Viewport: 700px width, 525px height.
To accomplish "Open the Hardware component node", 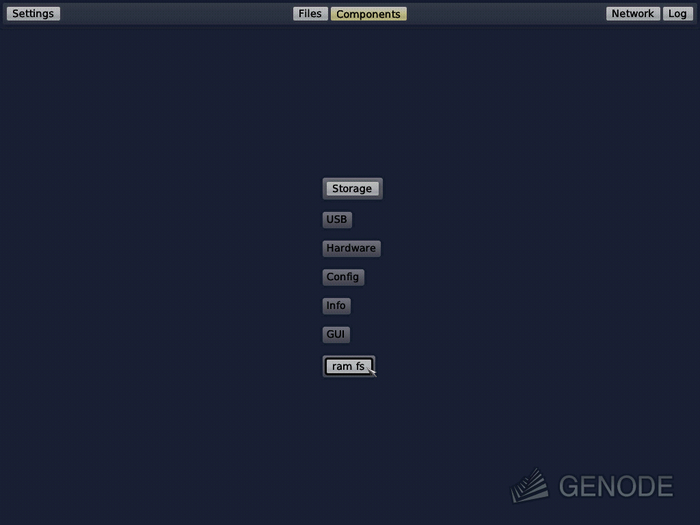I will [351, 248].
